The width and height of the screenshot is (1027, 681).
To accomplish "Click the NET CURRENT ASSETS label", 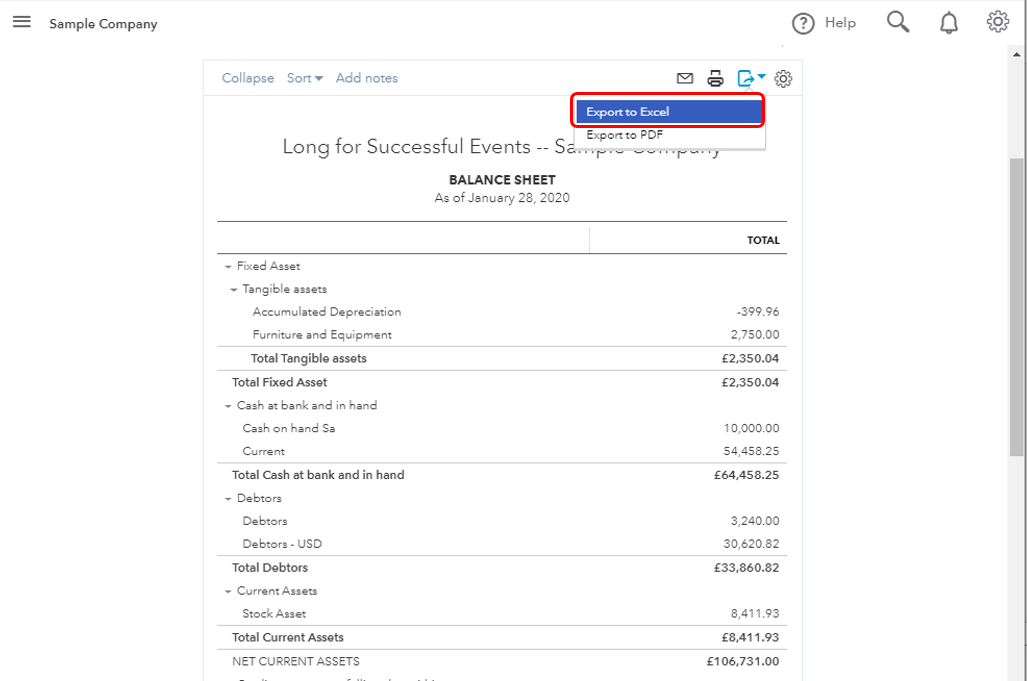I will 296,661.
